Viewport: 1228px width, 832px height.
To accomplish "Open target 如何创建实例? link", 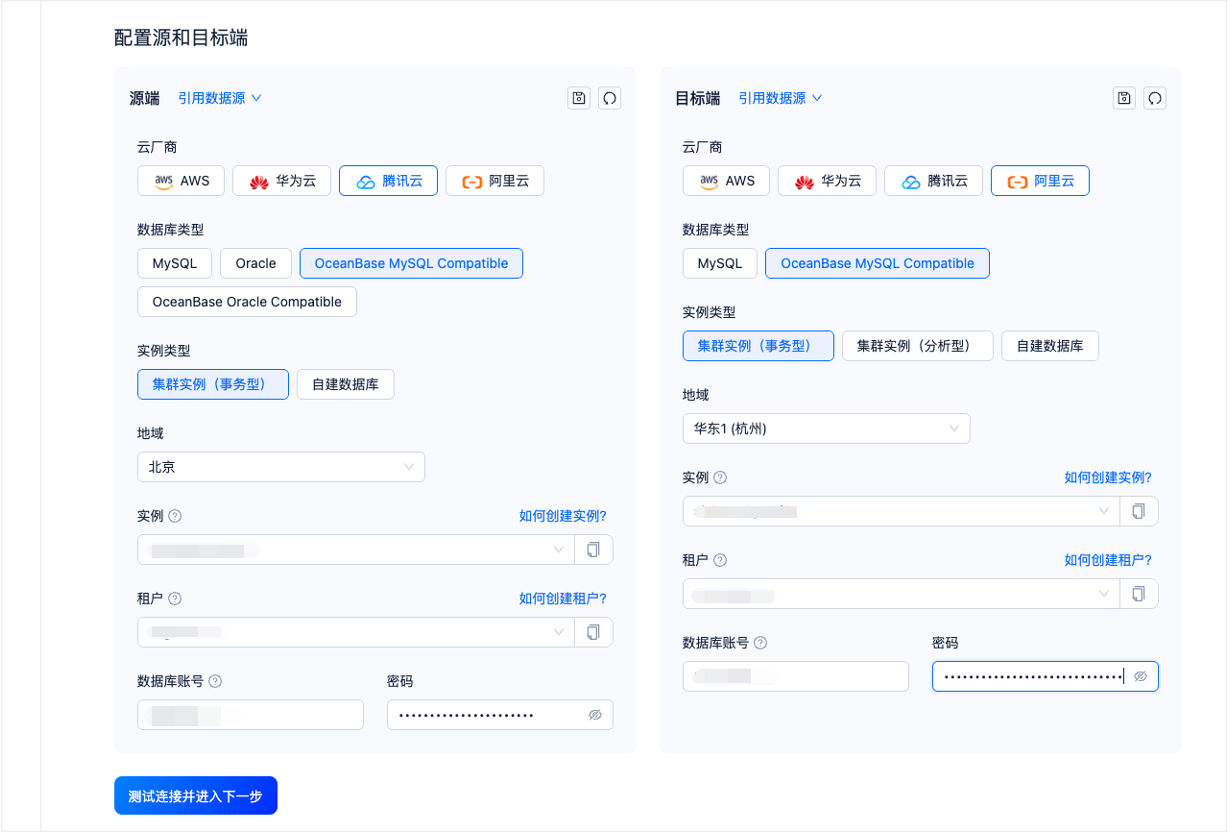I will pyautogui.click(x=1108, y=478).
